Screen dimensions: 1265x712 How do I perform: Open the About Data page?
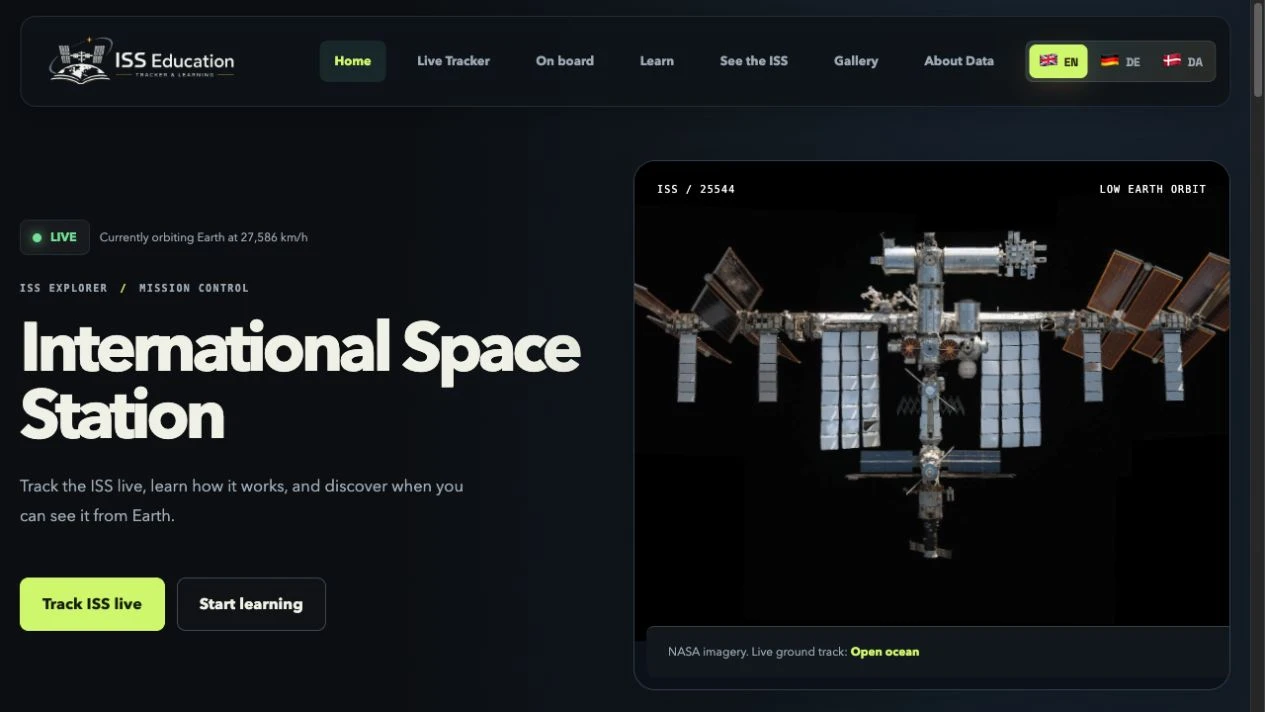click(958, 61)
